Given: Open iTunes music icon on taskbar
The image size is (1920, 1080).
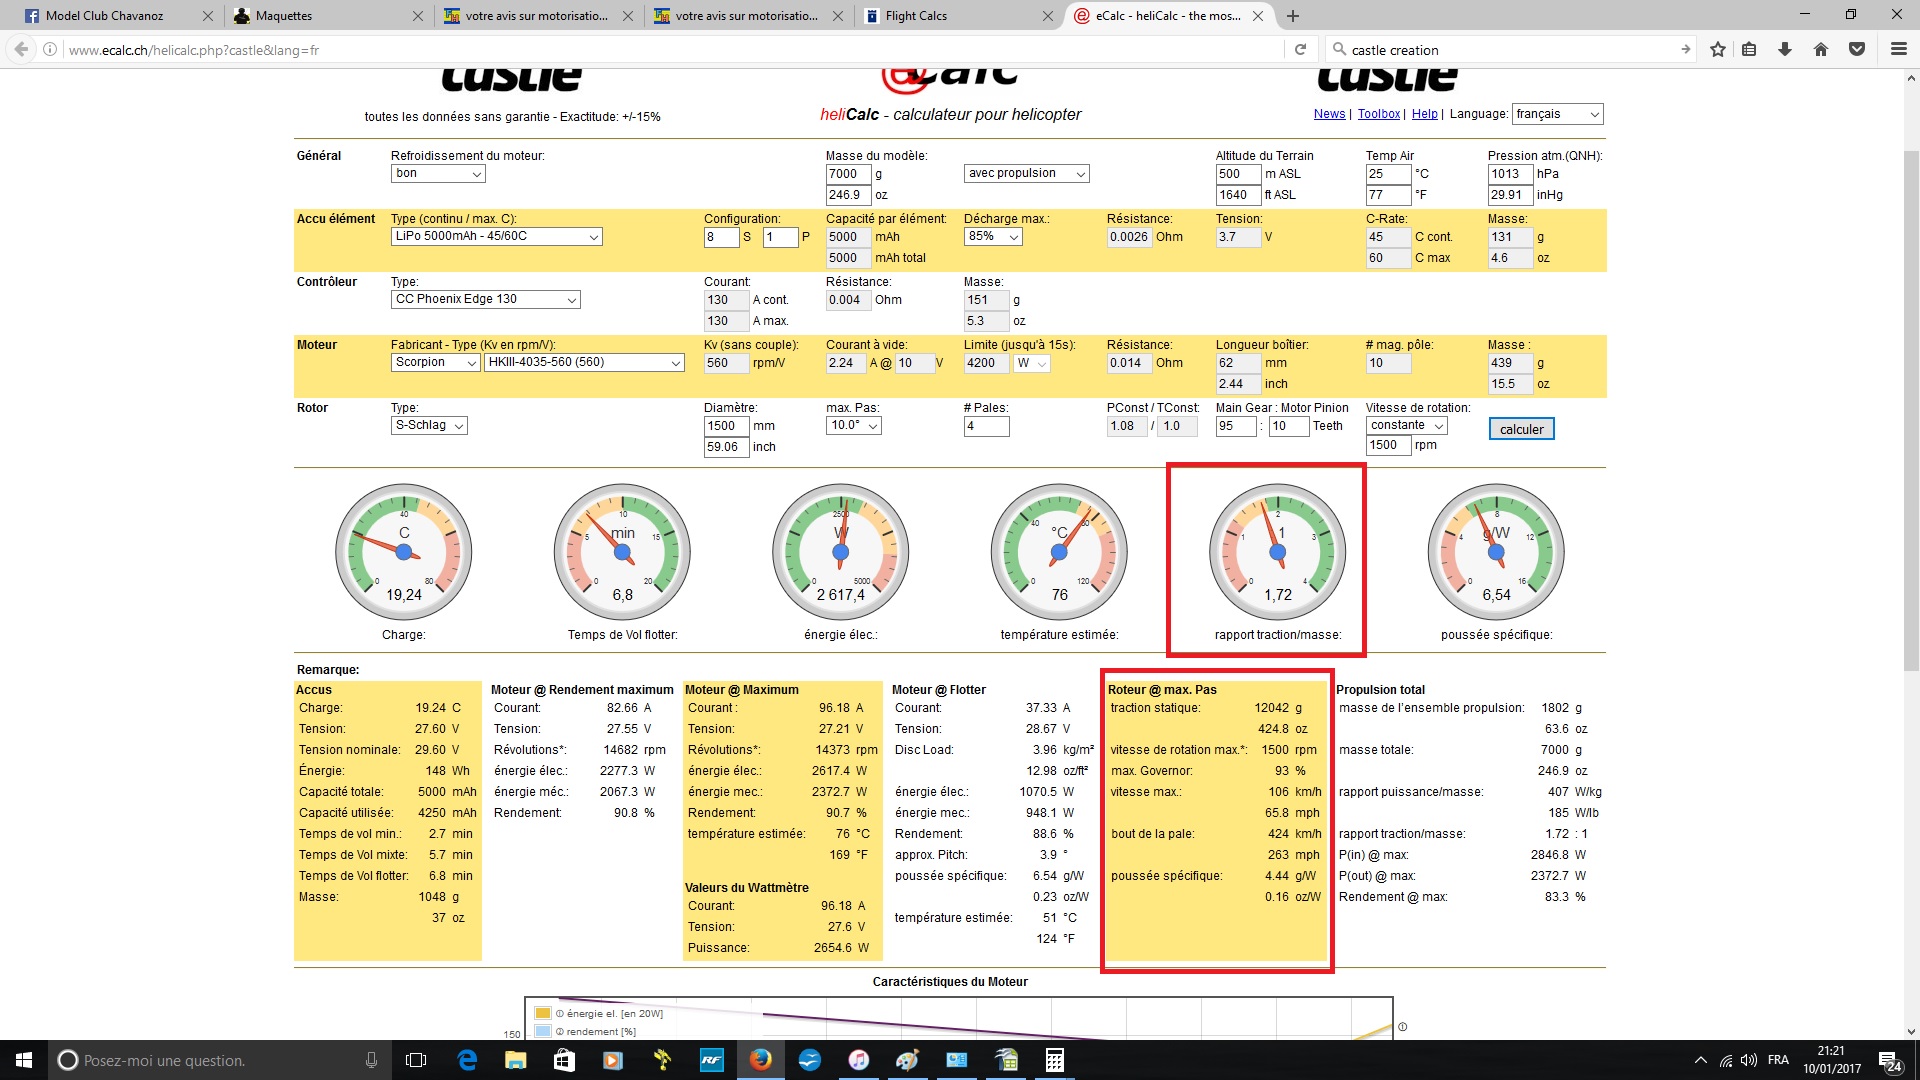Looking at the screenshot, I should pyautogui.click(x=858, y=1060).
